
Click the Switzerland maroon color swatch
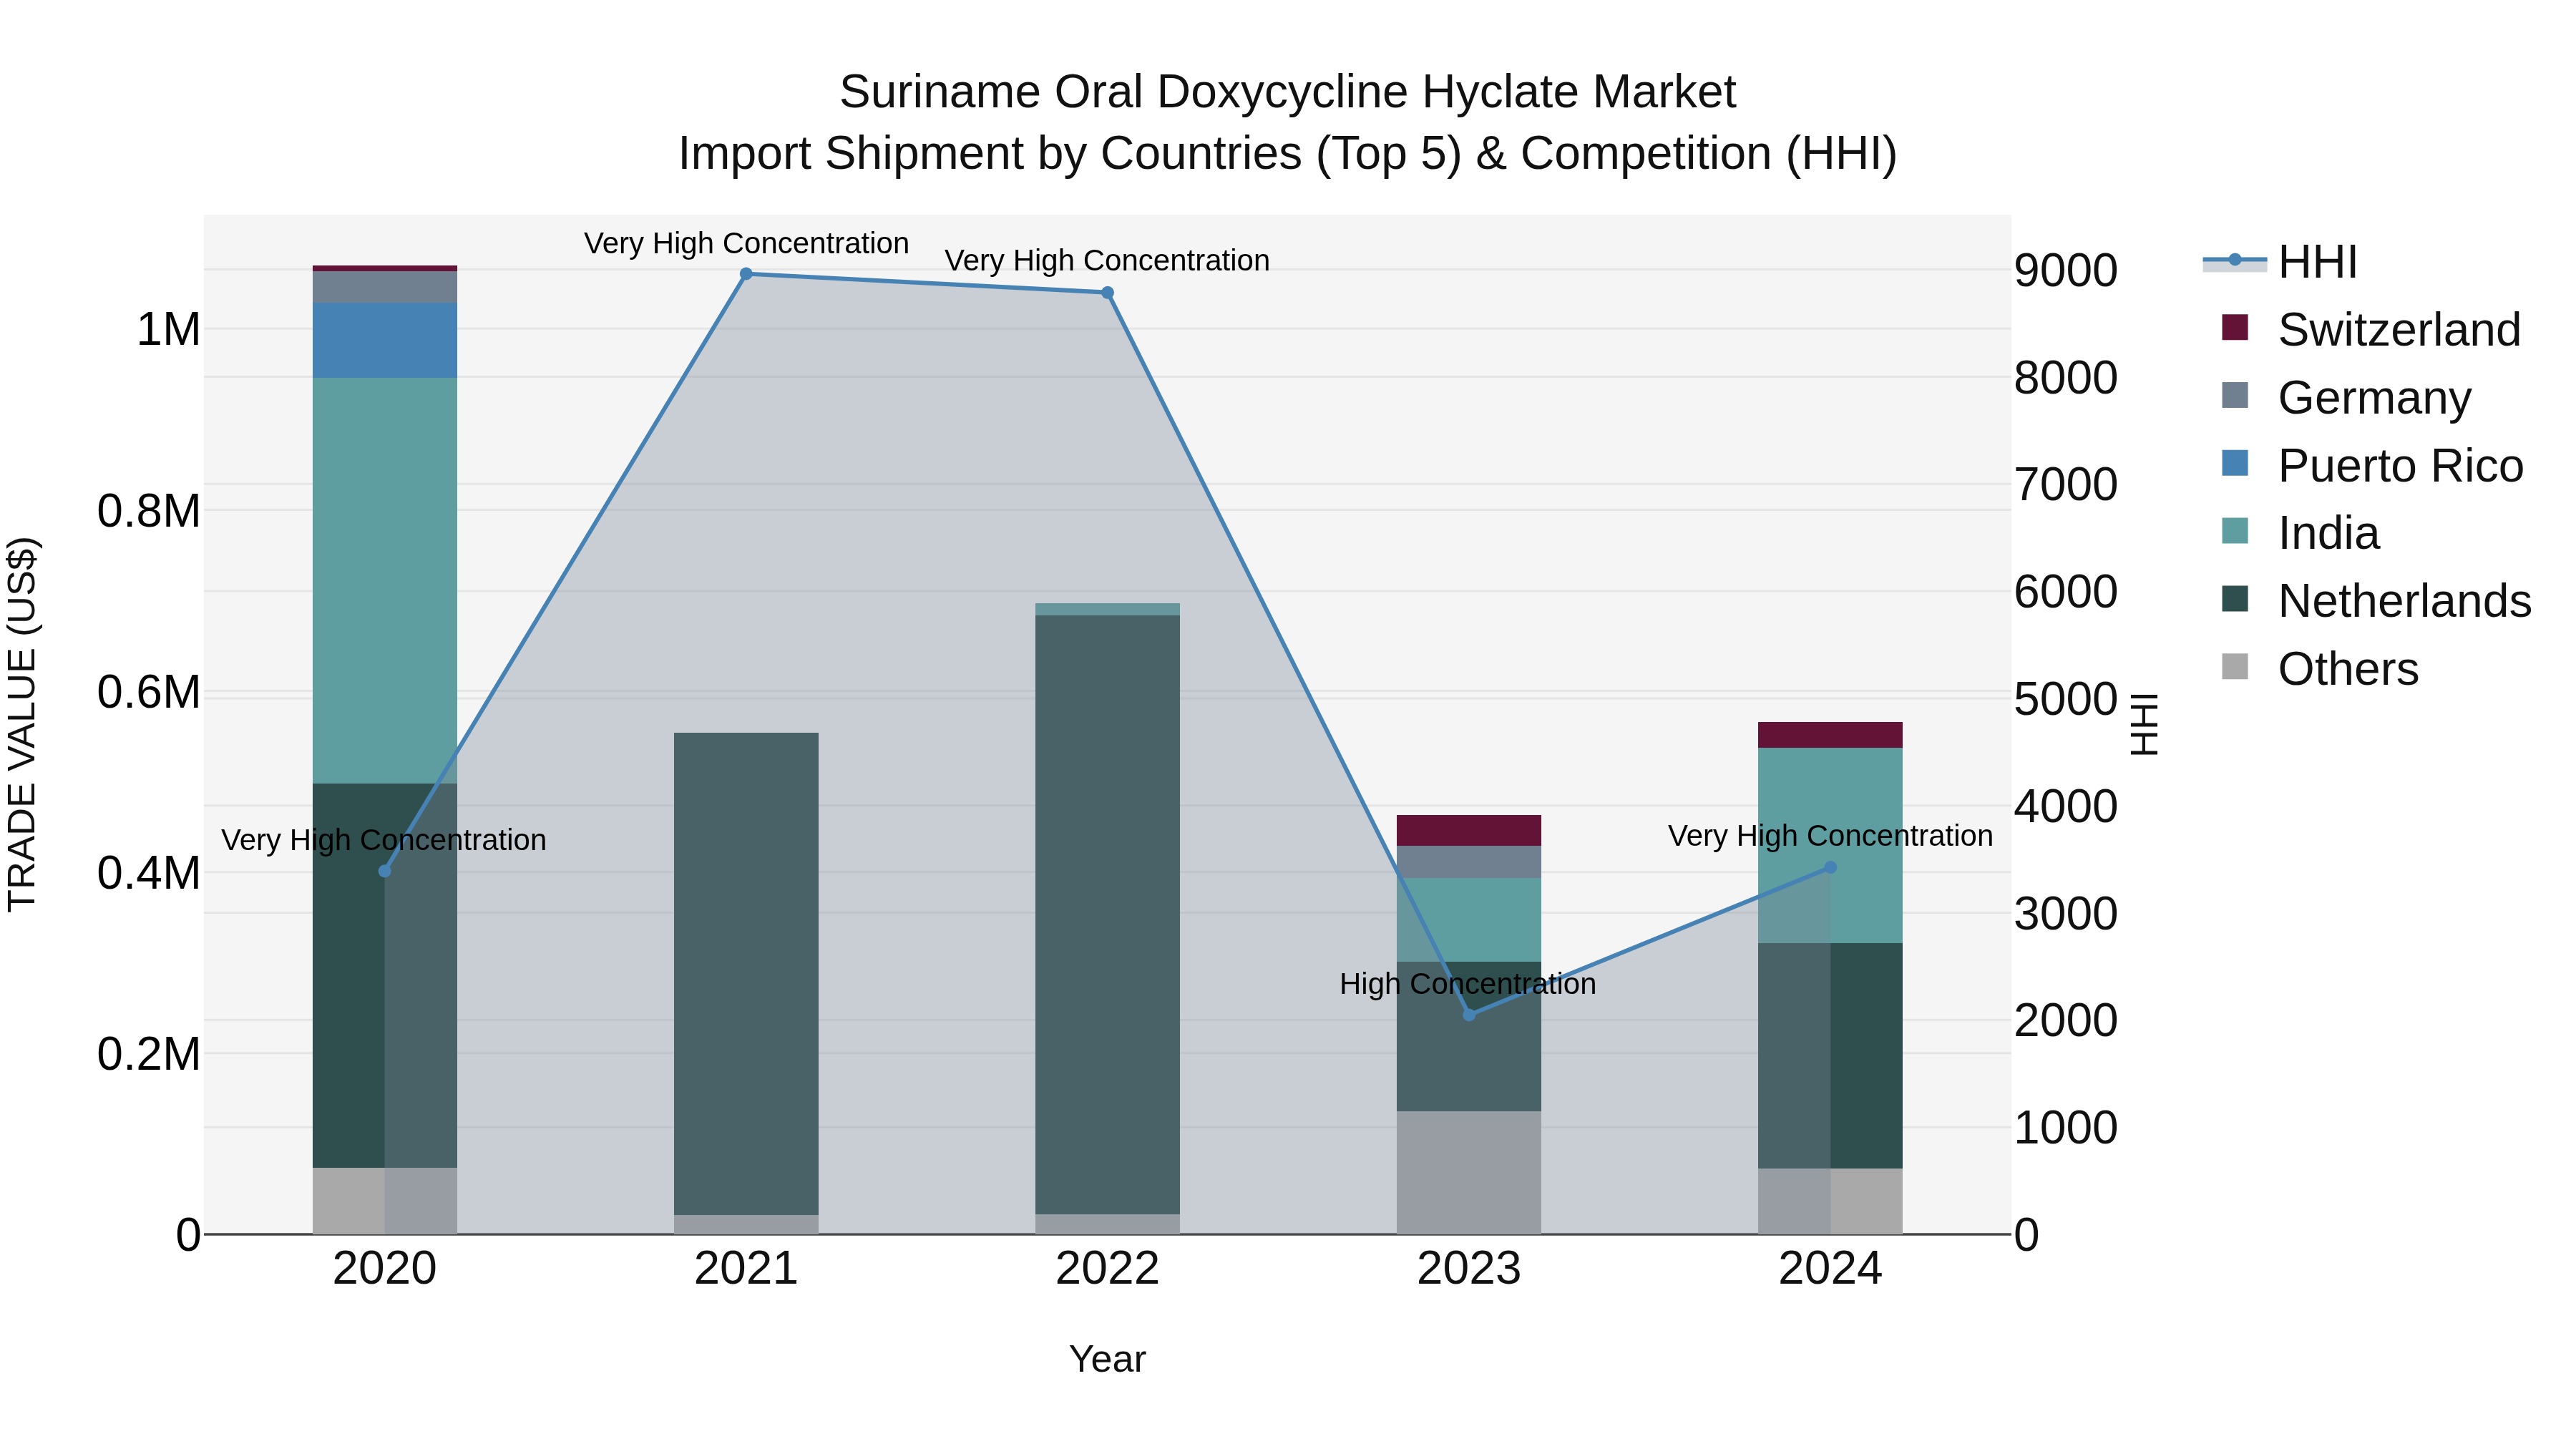coord(2235,327)
